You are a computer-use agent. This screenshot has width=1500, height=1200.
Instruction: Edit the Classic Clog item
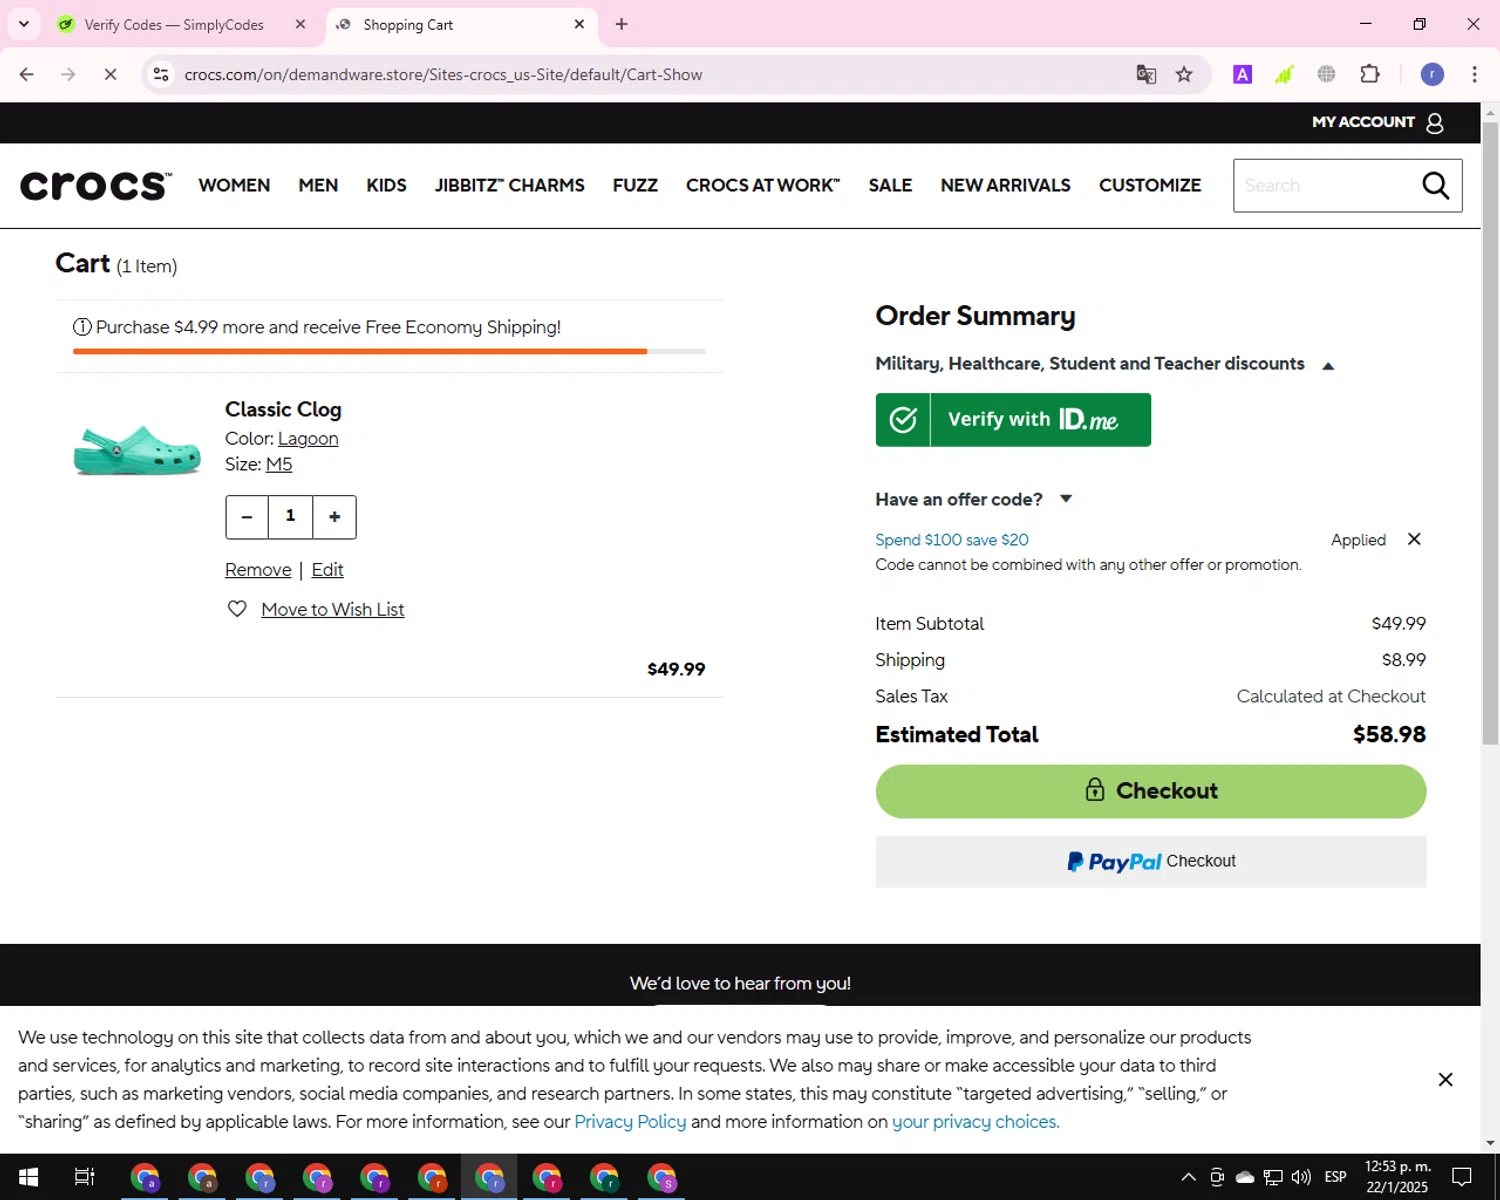pyautogui.click(x=327, y=569)
